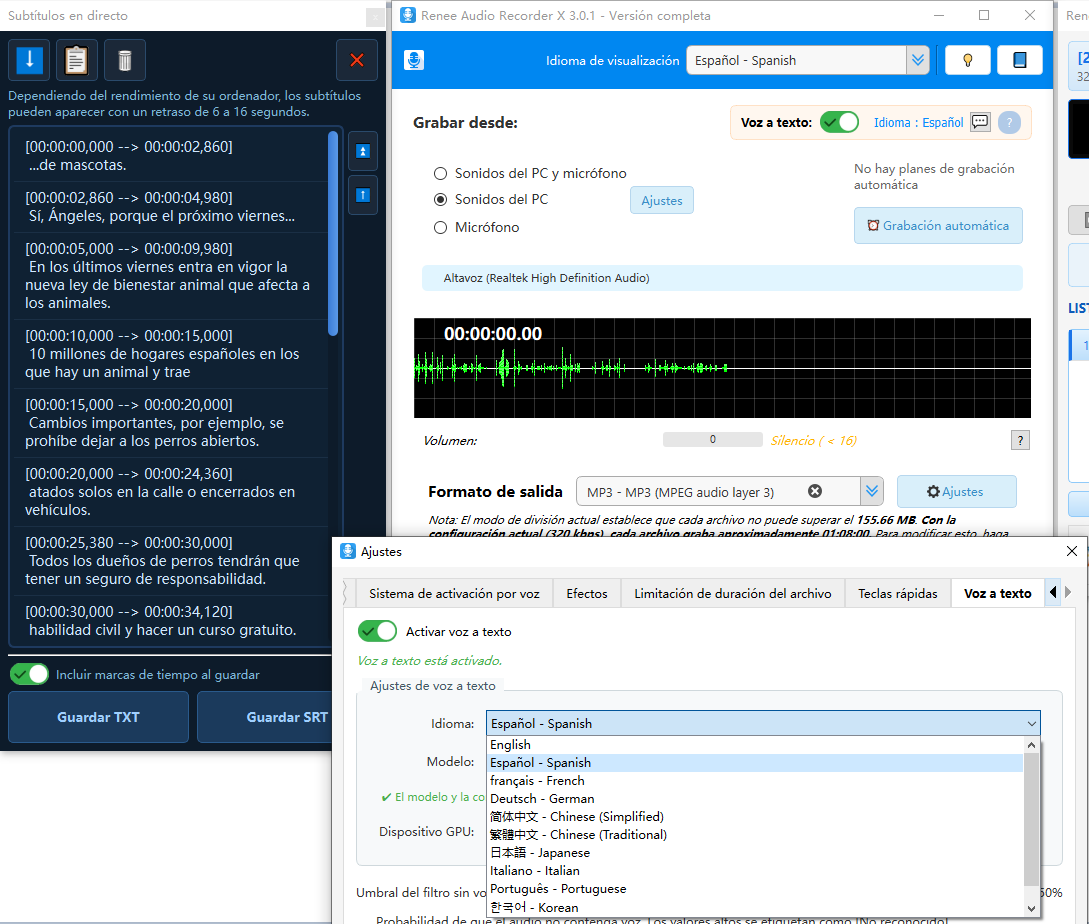The width and height of the screenshot is (1089, 924).
Task: Select Sonidos del PC radio option
Action: (x=491, y=199)
